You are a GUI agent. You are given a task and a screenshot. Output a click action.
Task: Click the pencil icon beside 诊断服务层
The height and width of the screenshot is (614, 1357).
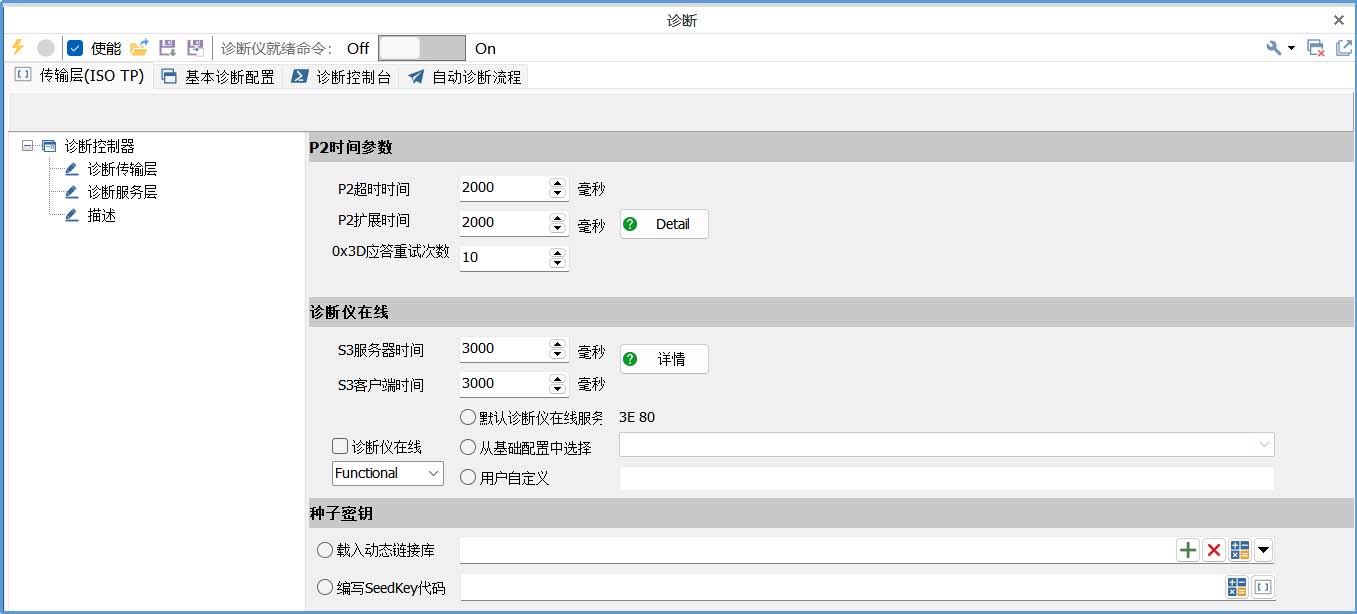(72, 192)
